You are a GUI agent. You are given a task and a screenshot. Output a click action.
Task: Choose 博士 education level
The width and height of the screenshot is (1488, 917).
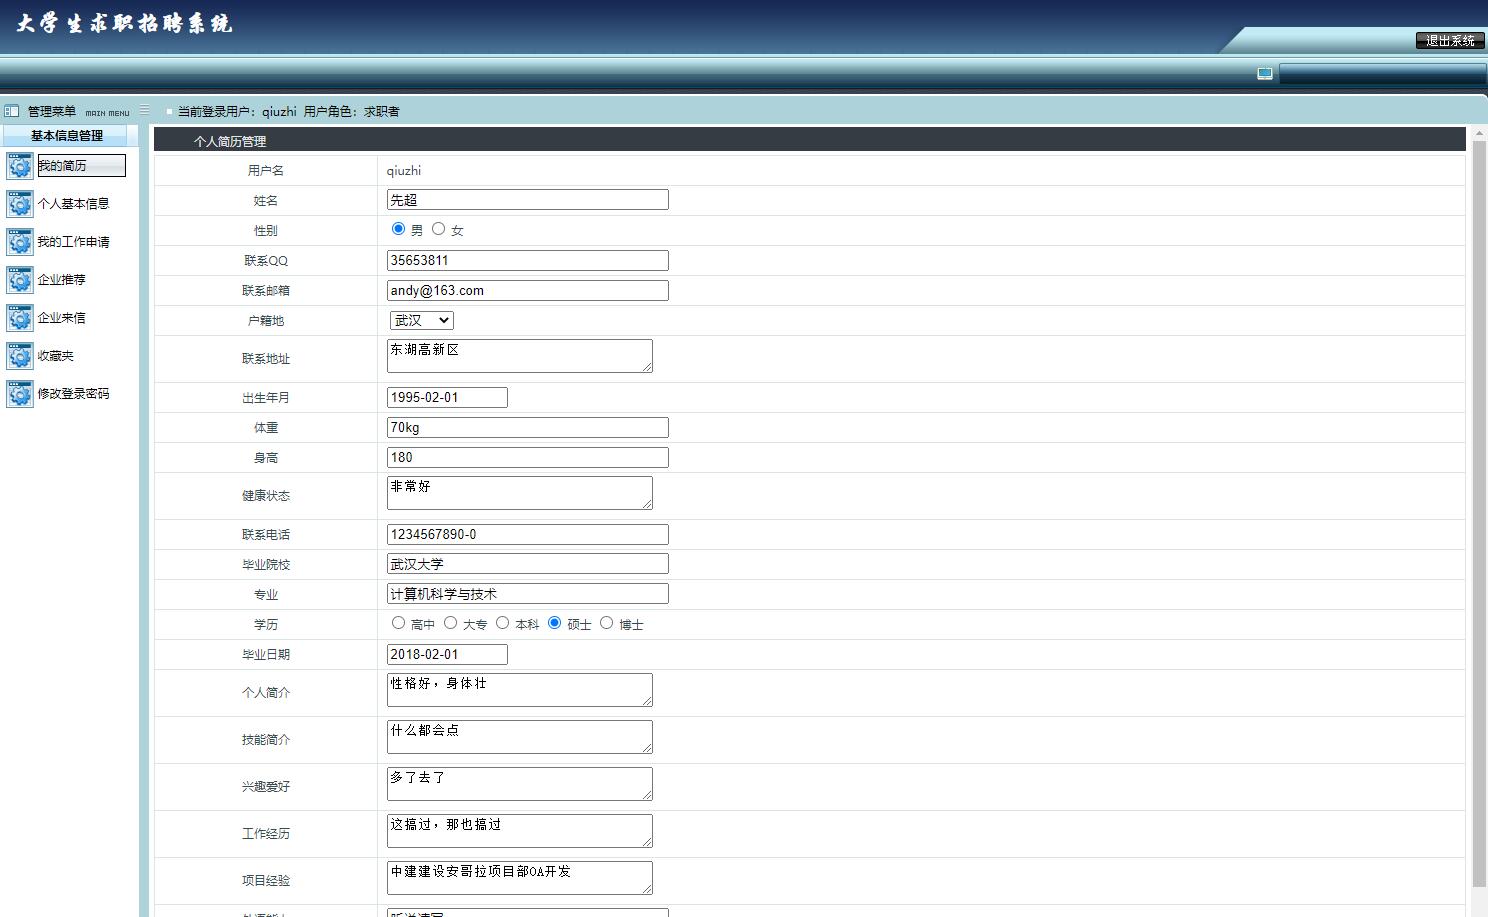[606, 623]
